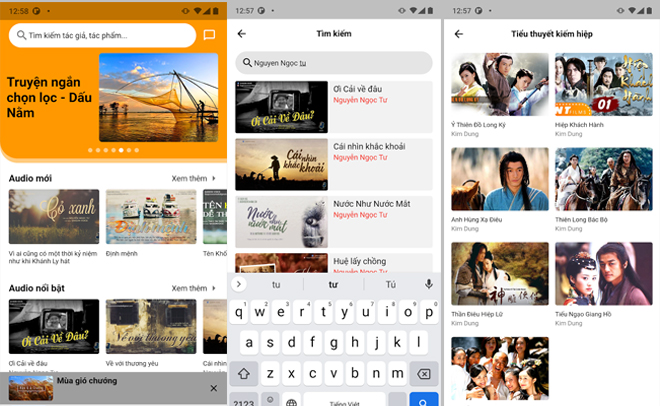Tap the eye icon in the Tiểu thuyết status bar
This screenshot has height=406, width=660.
(x=620, y=11)
